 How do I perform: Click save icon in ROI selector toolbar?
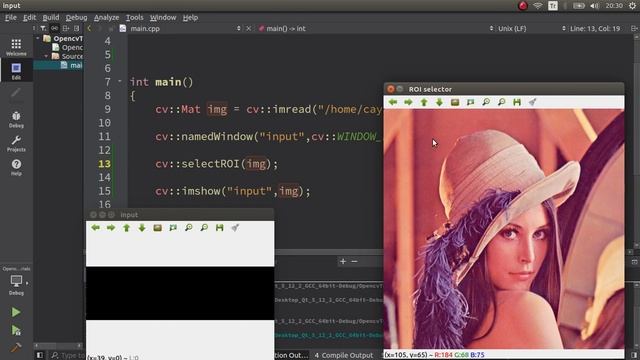517,102
